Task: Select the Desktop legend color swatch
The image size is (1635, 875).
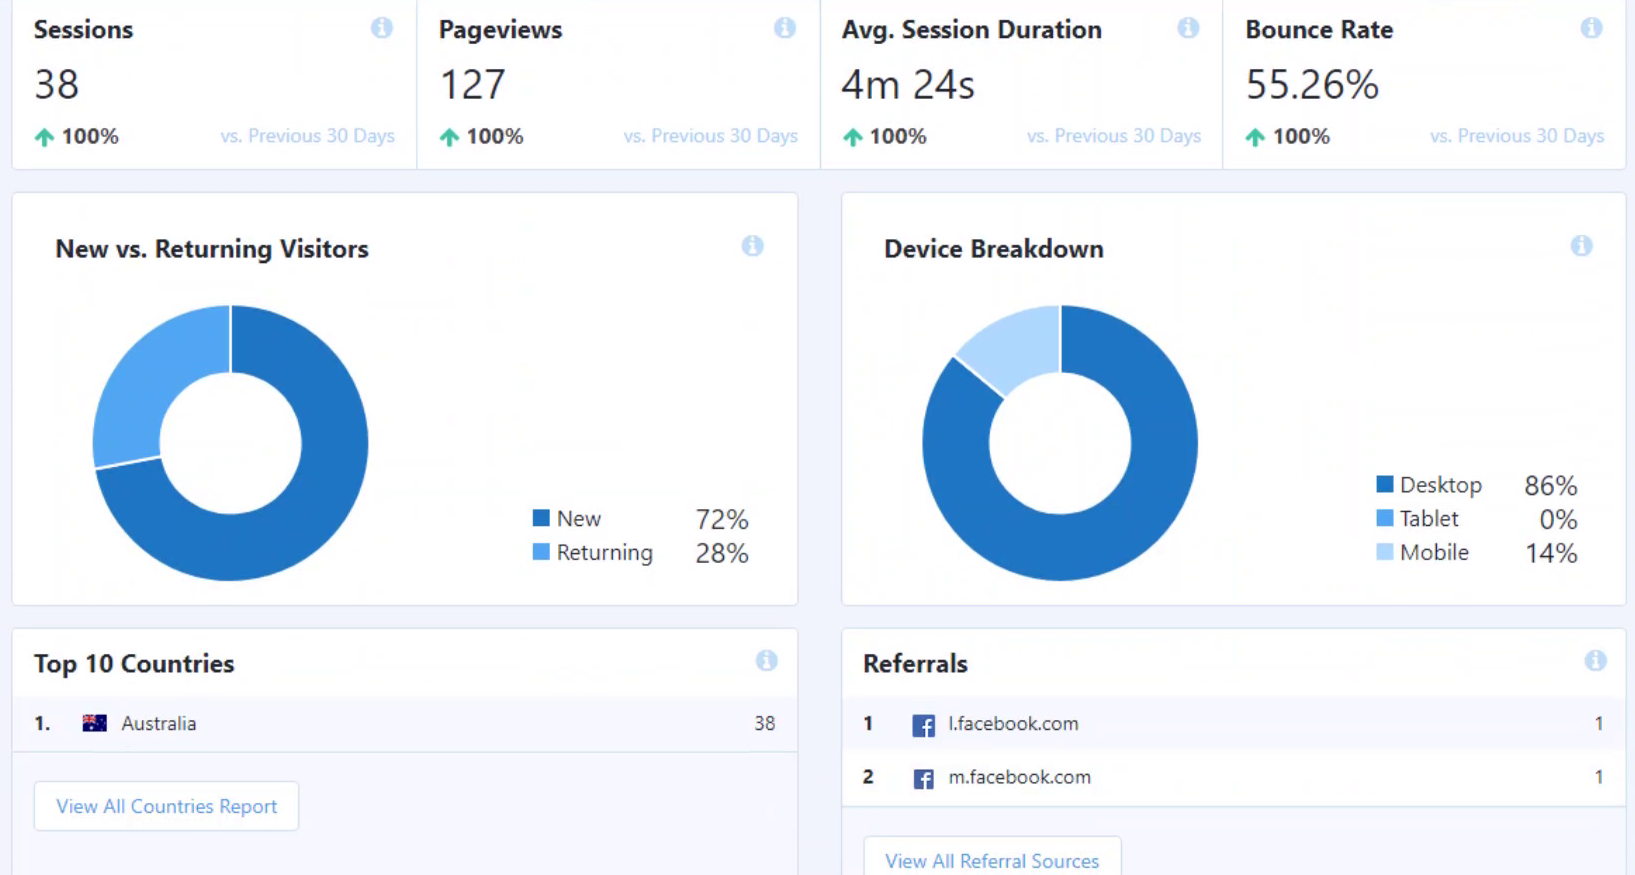Action: click(1385, 484)
